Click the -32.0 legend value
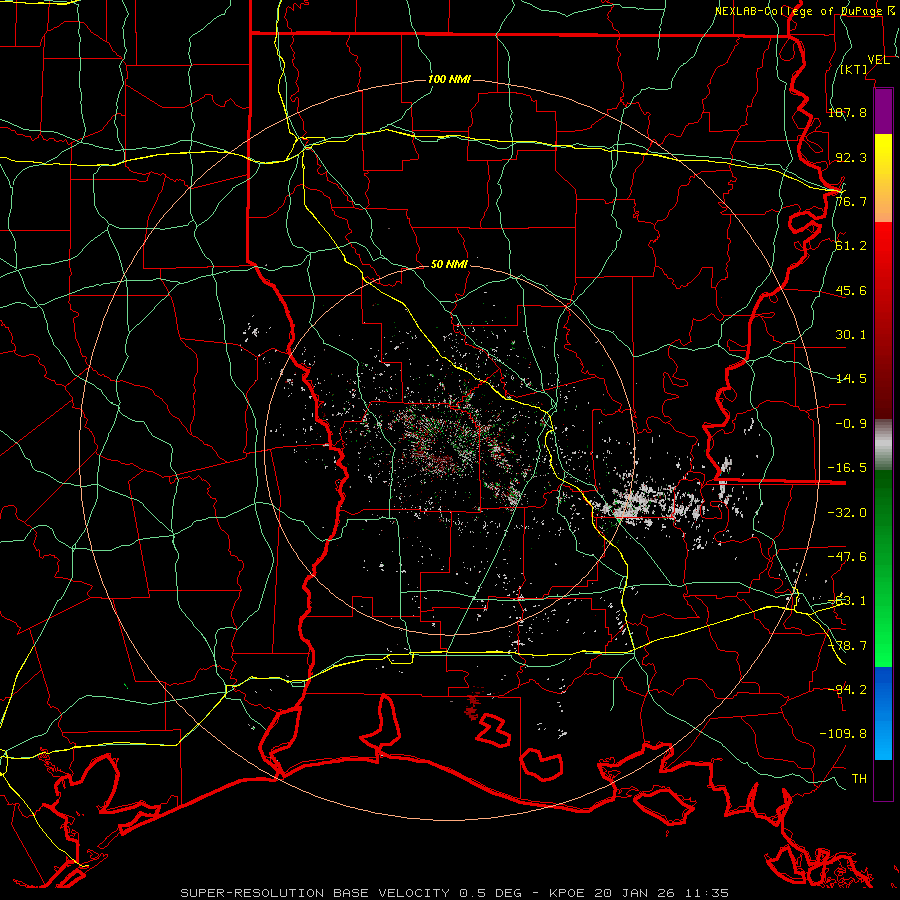The width and height of the screenshot is (900, 900). [x=847, y=513]
